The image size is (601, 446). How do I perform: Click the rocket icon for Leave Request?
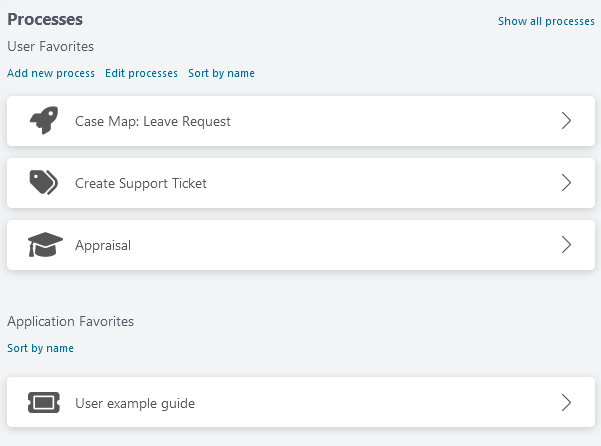[43, 121]
